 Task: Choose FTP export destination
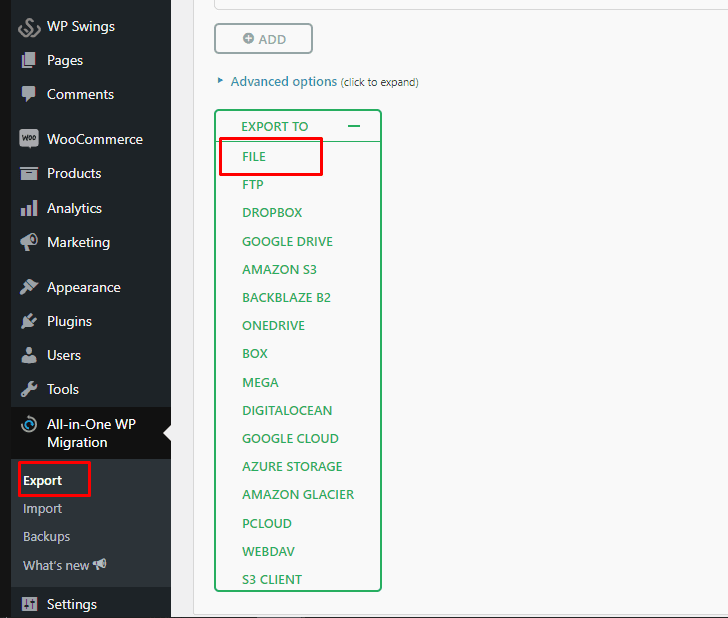point(253,185)
